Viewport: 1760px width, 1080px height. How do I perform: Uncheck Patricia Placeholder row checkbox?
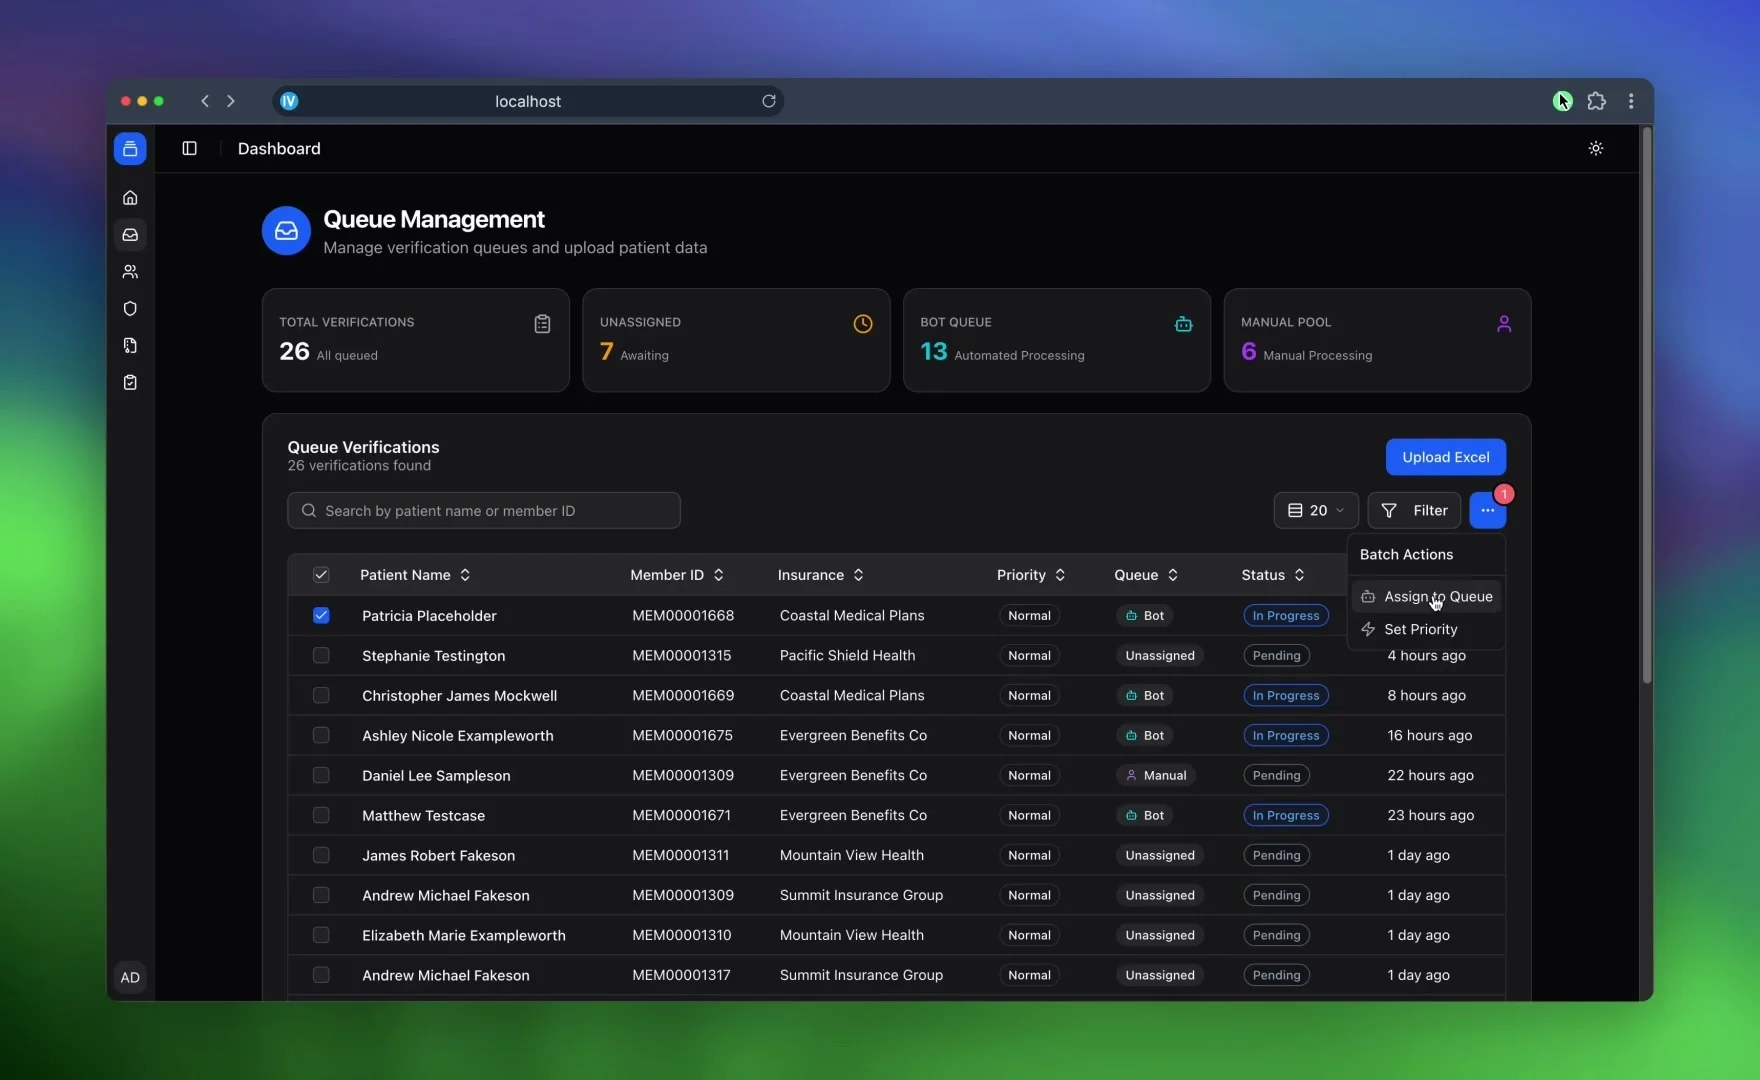(321, 616)
